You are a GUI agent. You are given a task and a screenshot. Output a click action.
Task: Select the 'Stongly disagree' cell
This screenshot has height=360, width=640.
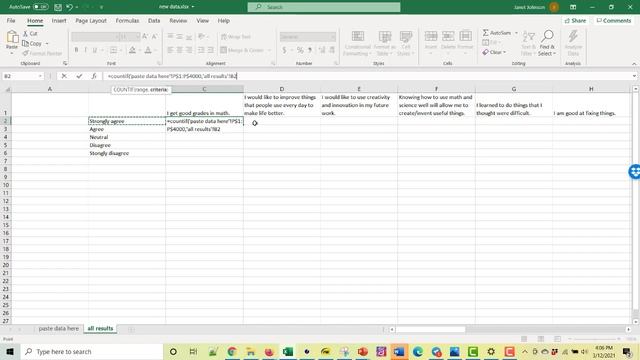127,153
